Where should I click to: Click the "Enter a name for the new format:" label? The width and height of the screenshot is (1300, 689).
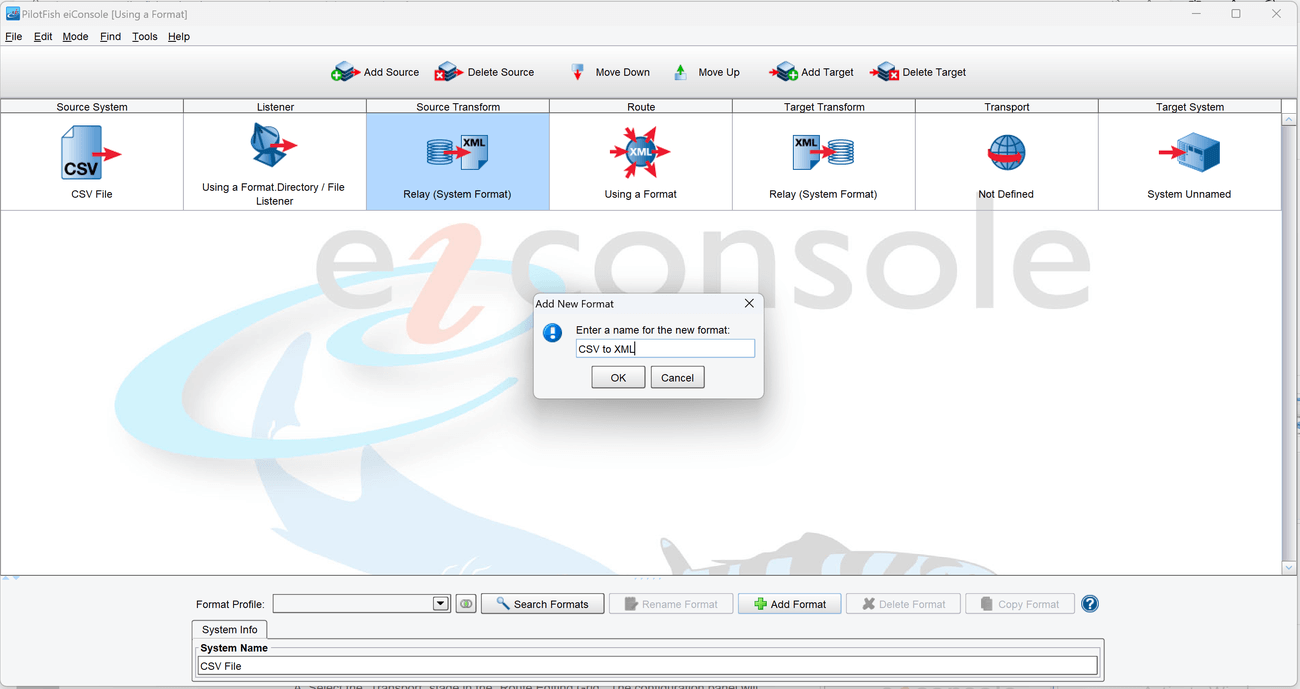(x=653, y=330)
